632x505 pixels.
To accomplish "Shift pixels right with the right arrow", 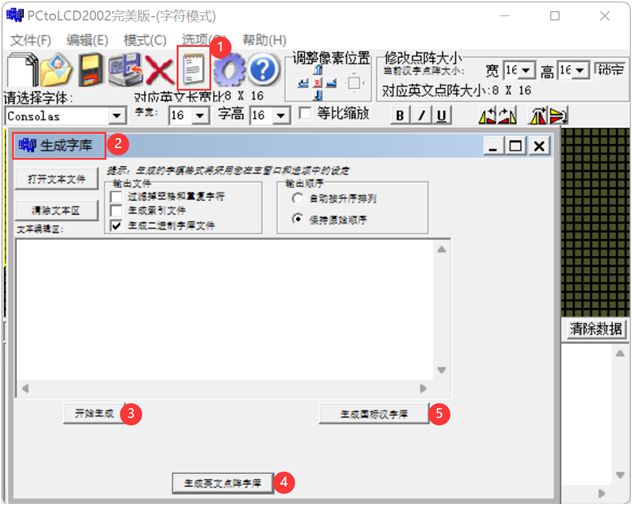I will 331,83.
